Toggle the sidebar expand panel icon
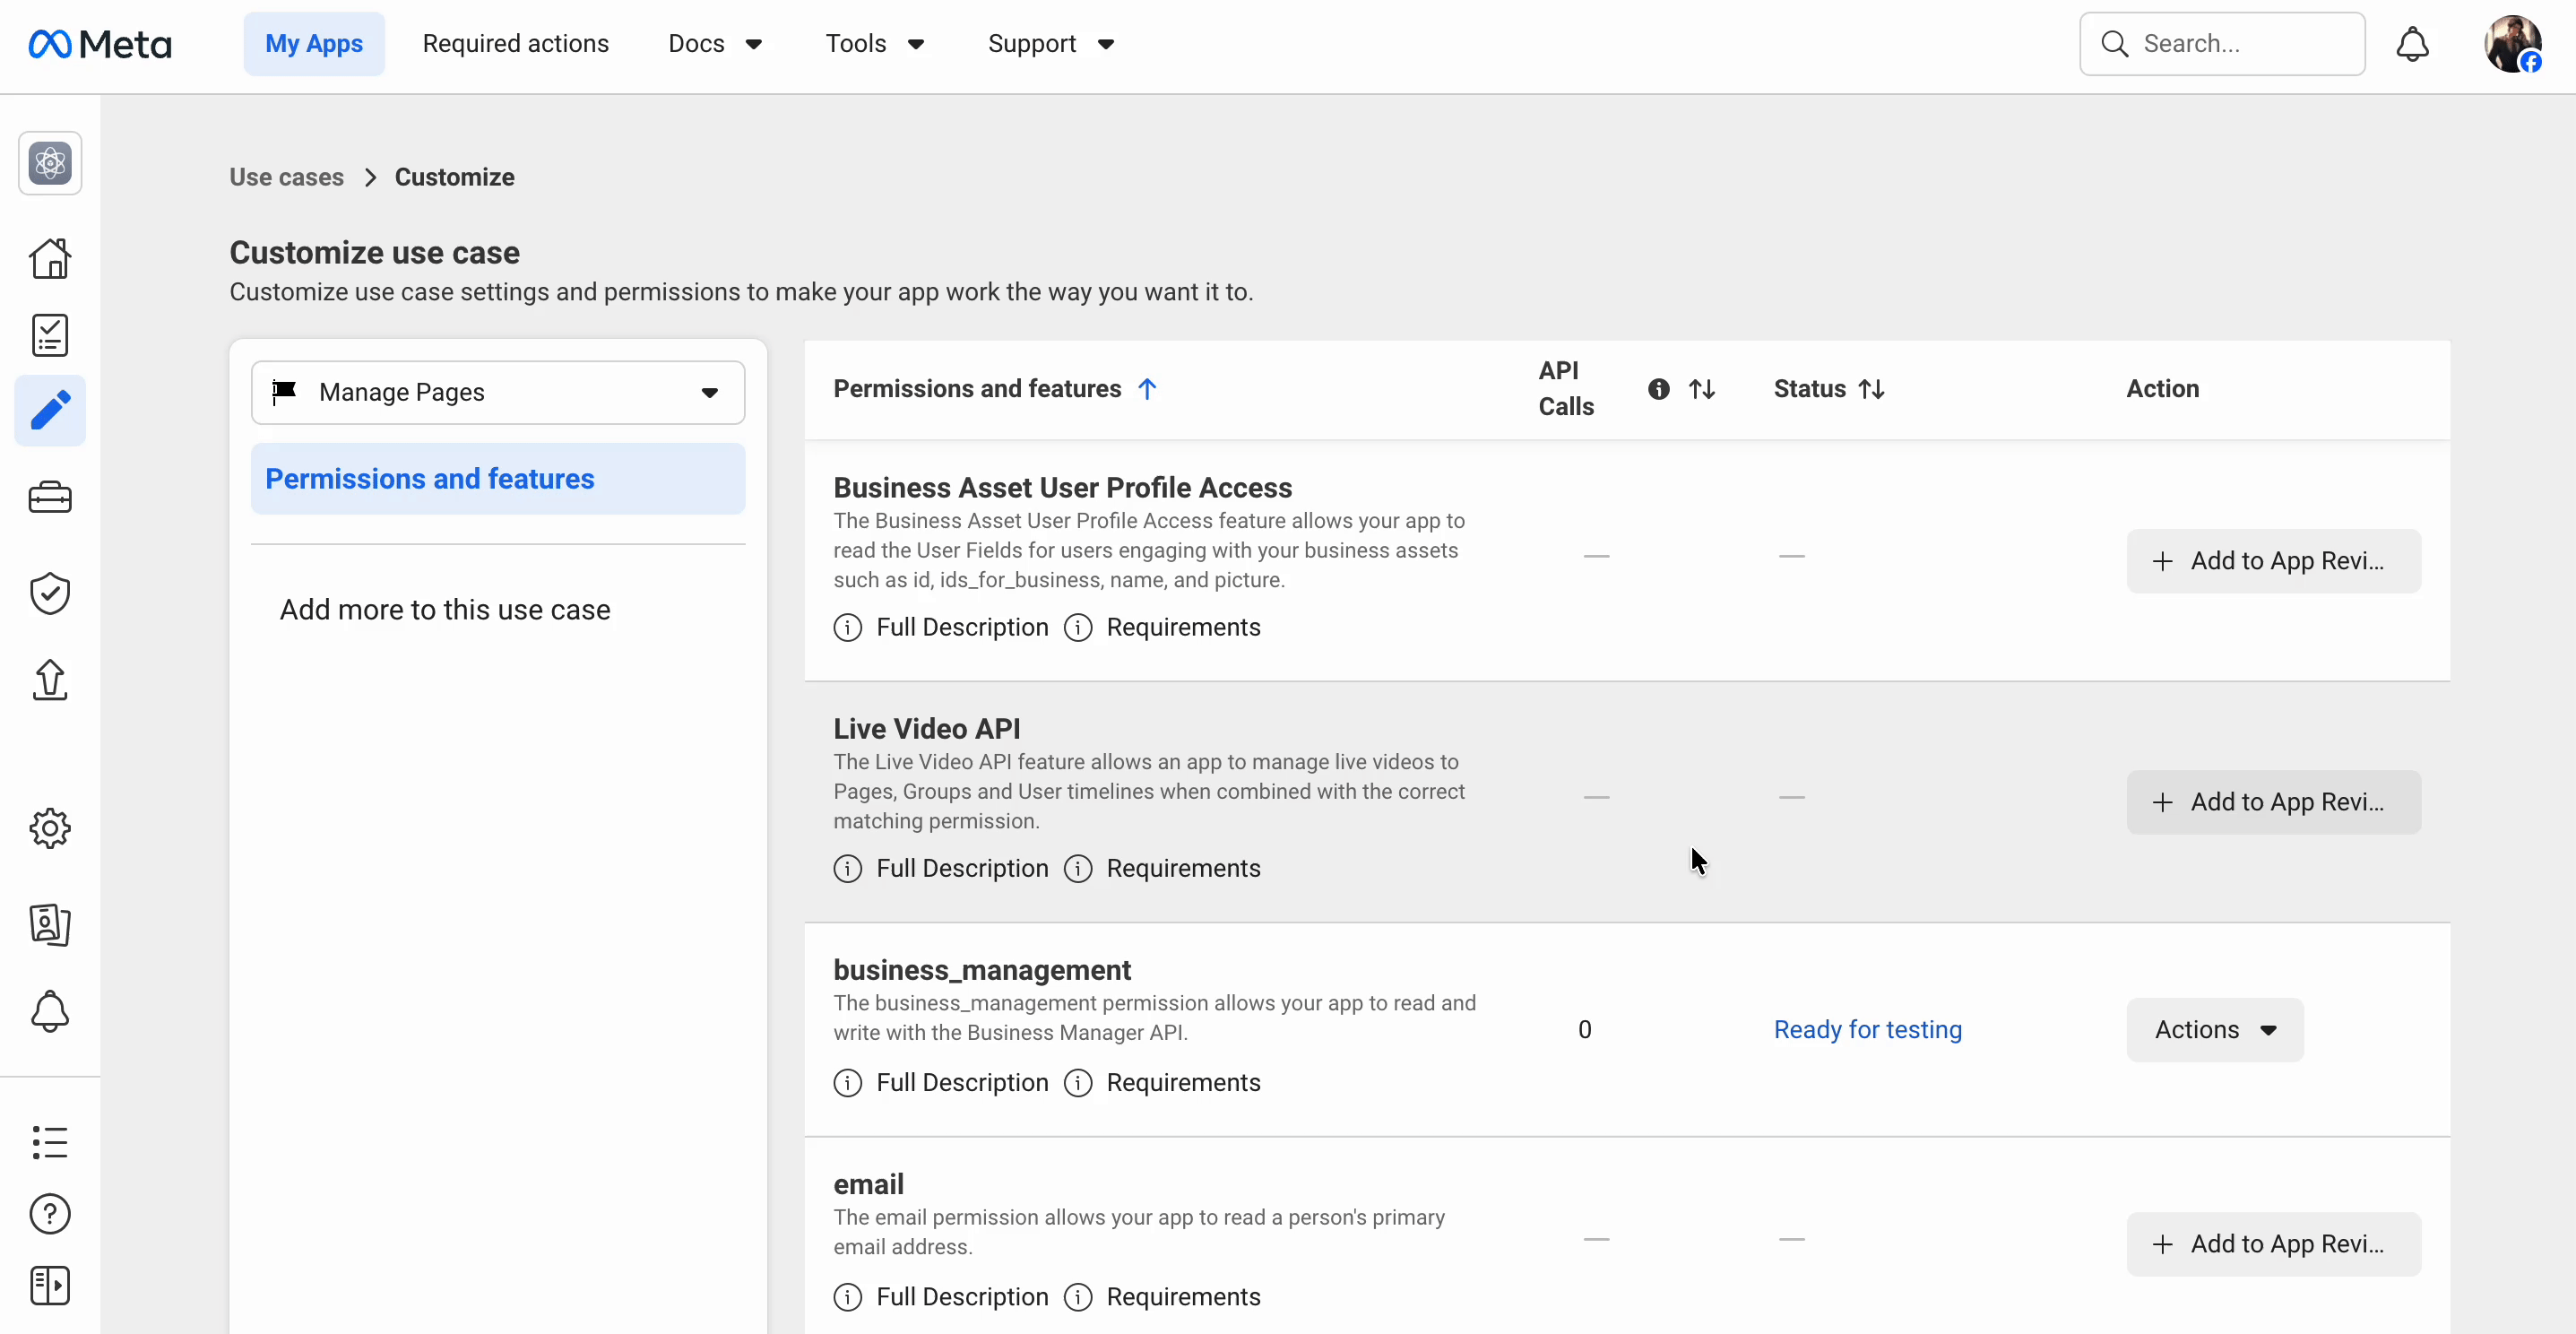The image size is (2576, 1334). [x=50, y=1286]
